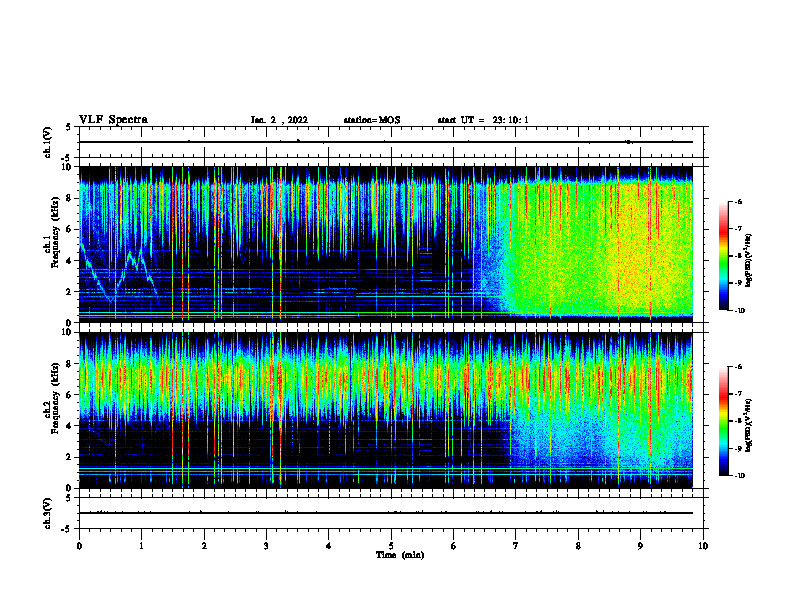Click the "station=MOS" header label
Image resolution: width=792 pixels, height=612 pixels.
pyautogui.click(x=372, y=120)
